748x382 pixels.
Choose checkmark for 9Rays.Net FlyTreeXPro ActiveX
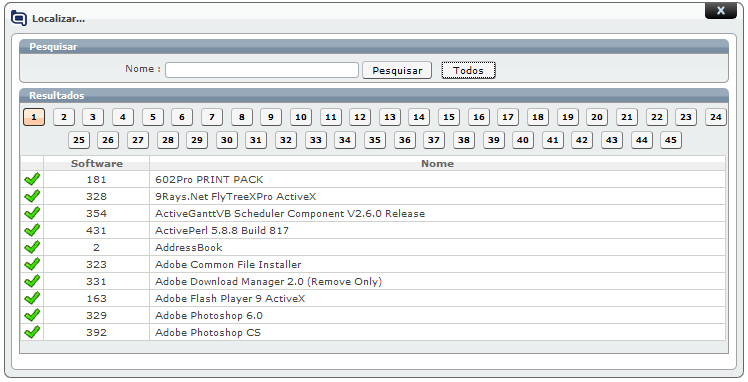pyautogui.click(x=32, y=196)
